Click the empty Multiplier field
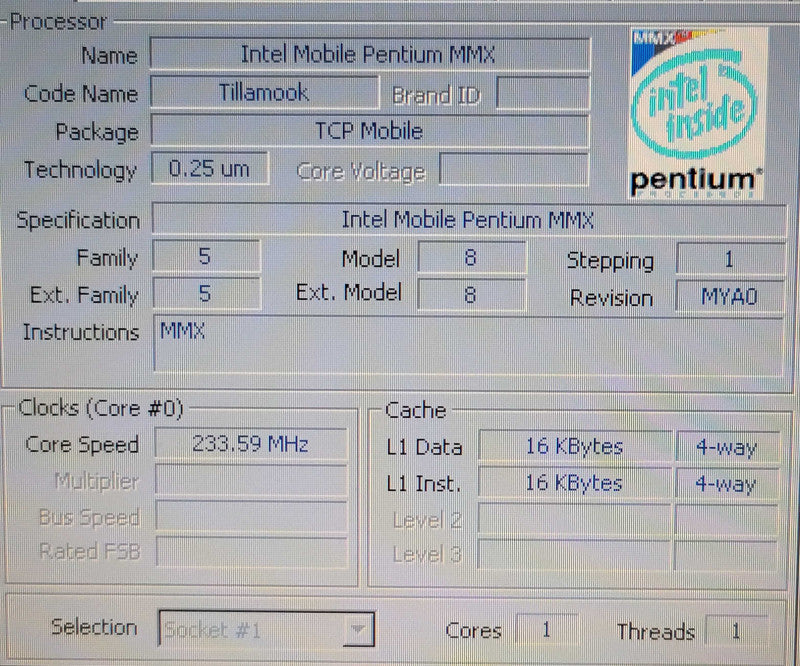The height and width of the screenshot is (666, 800). (x=252, y=480)
